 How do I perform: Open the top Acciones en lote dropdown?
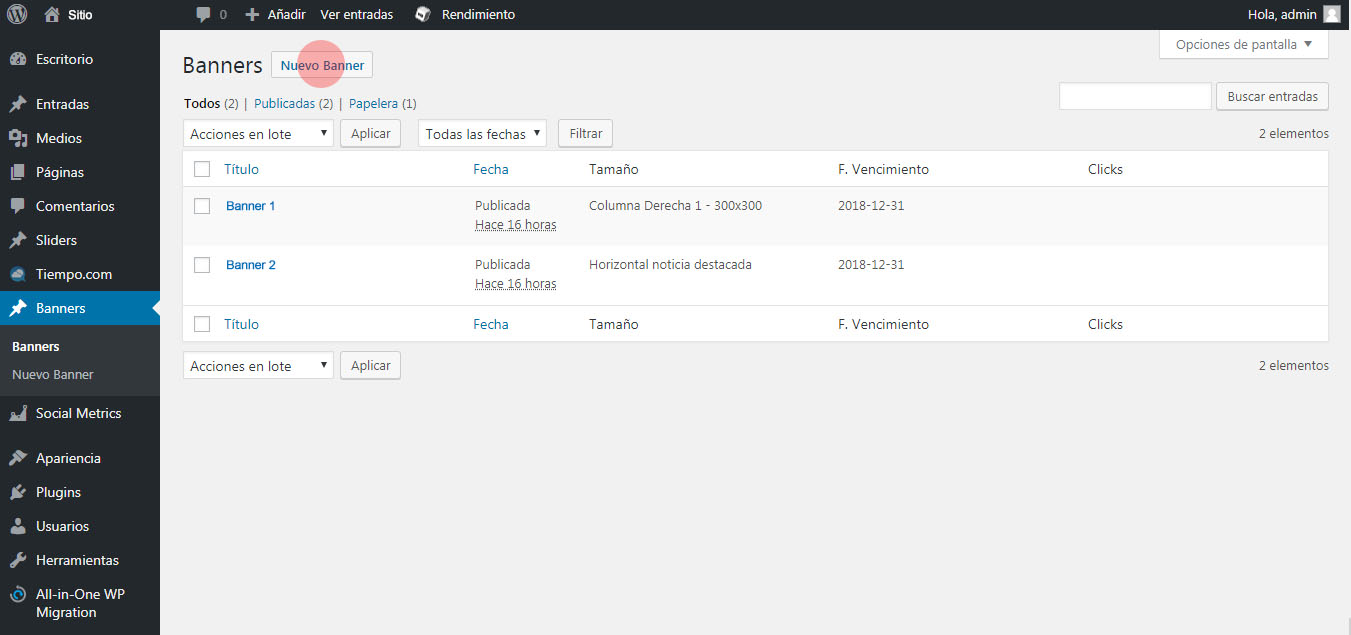pyautogui.click(x=258, y=134)
